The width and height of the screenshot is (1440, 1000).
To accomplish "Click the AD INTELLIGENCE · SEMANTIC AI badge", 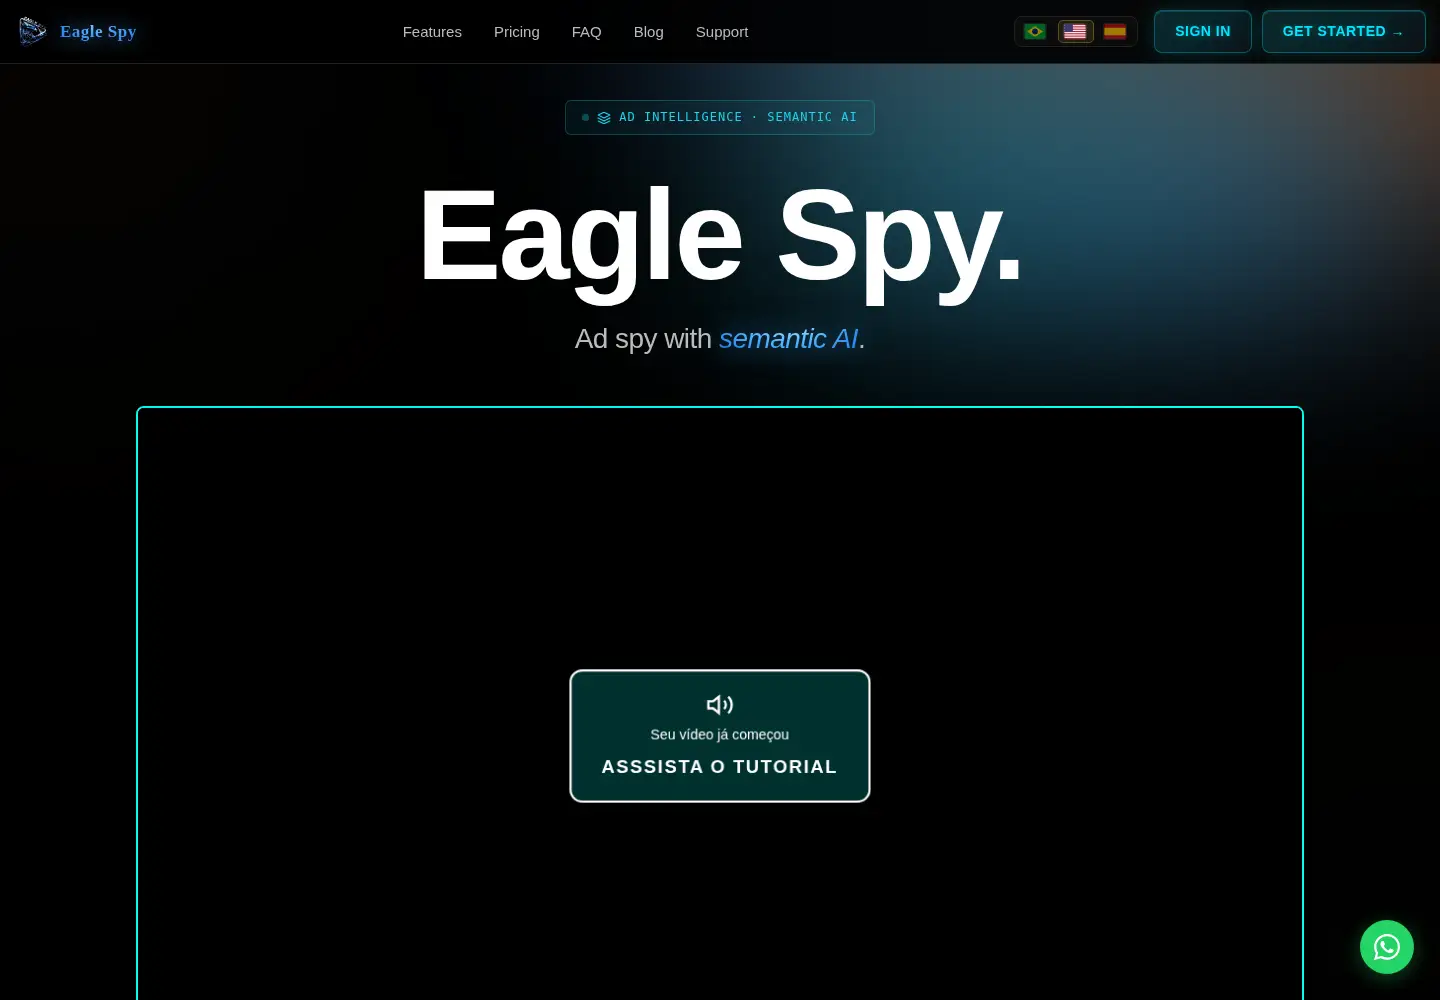I will 720,117.
